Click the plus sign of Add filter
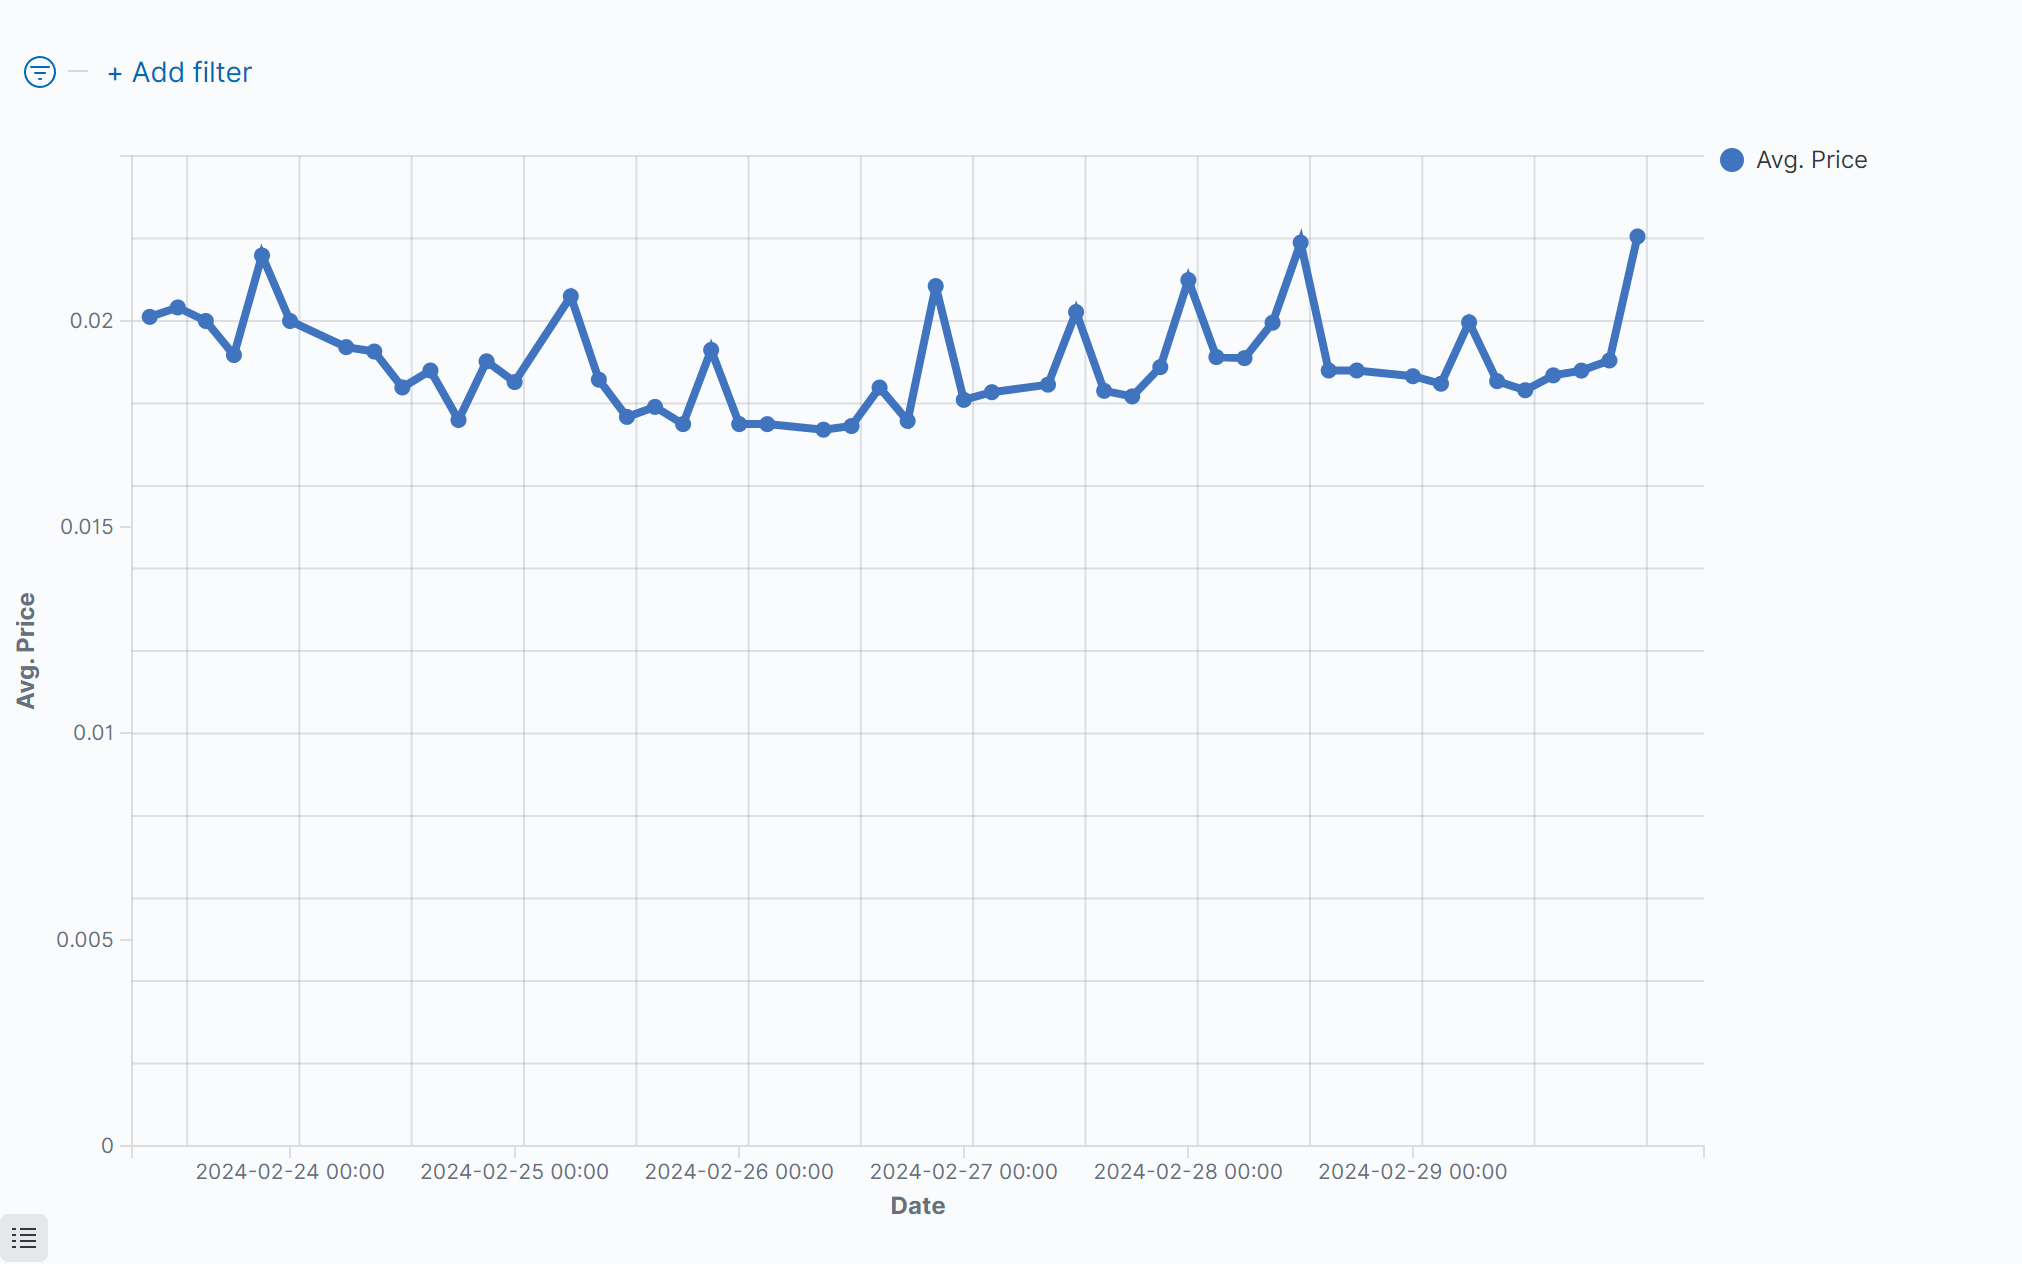2022x1264 pixels. [x=115, y=74]
